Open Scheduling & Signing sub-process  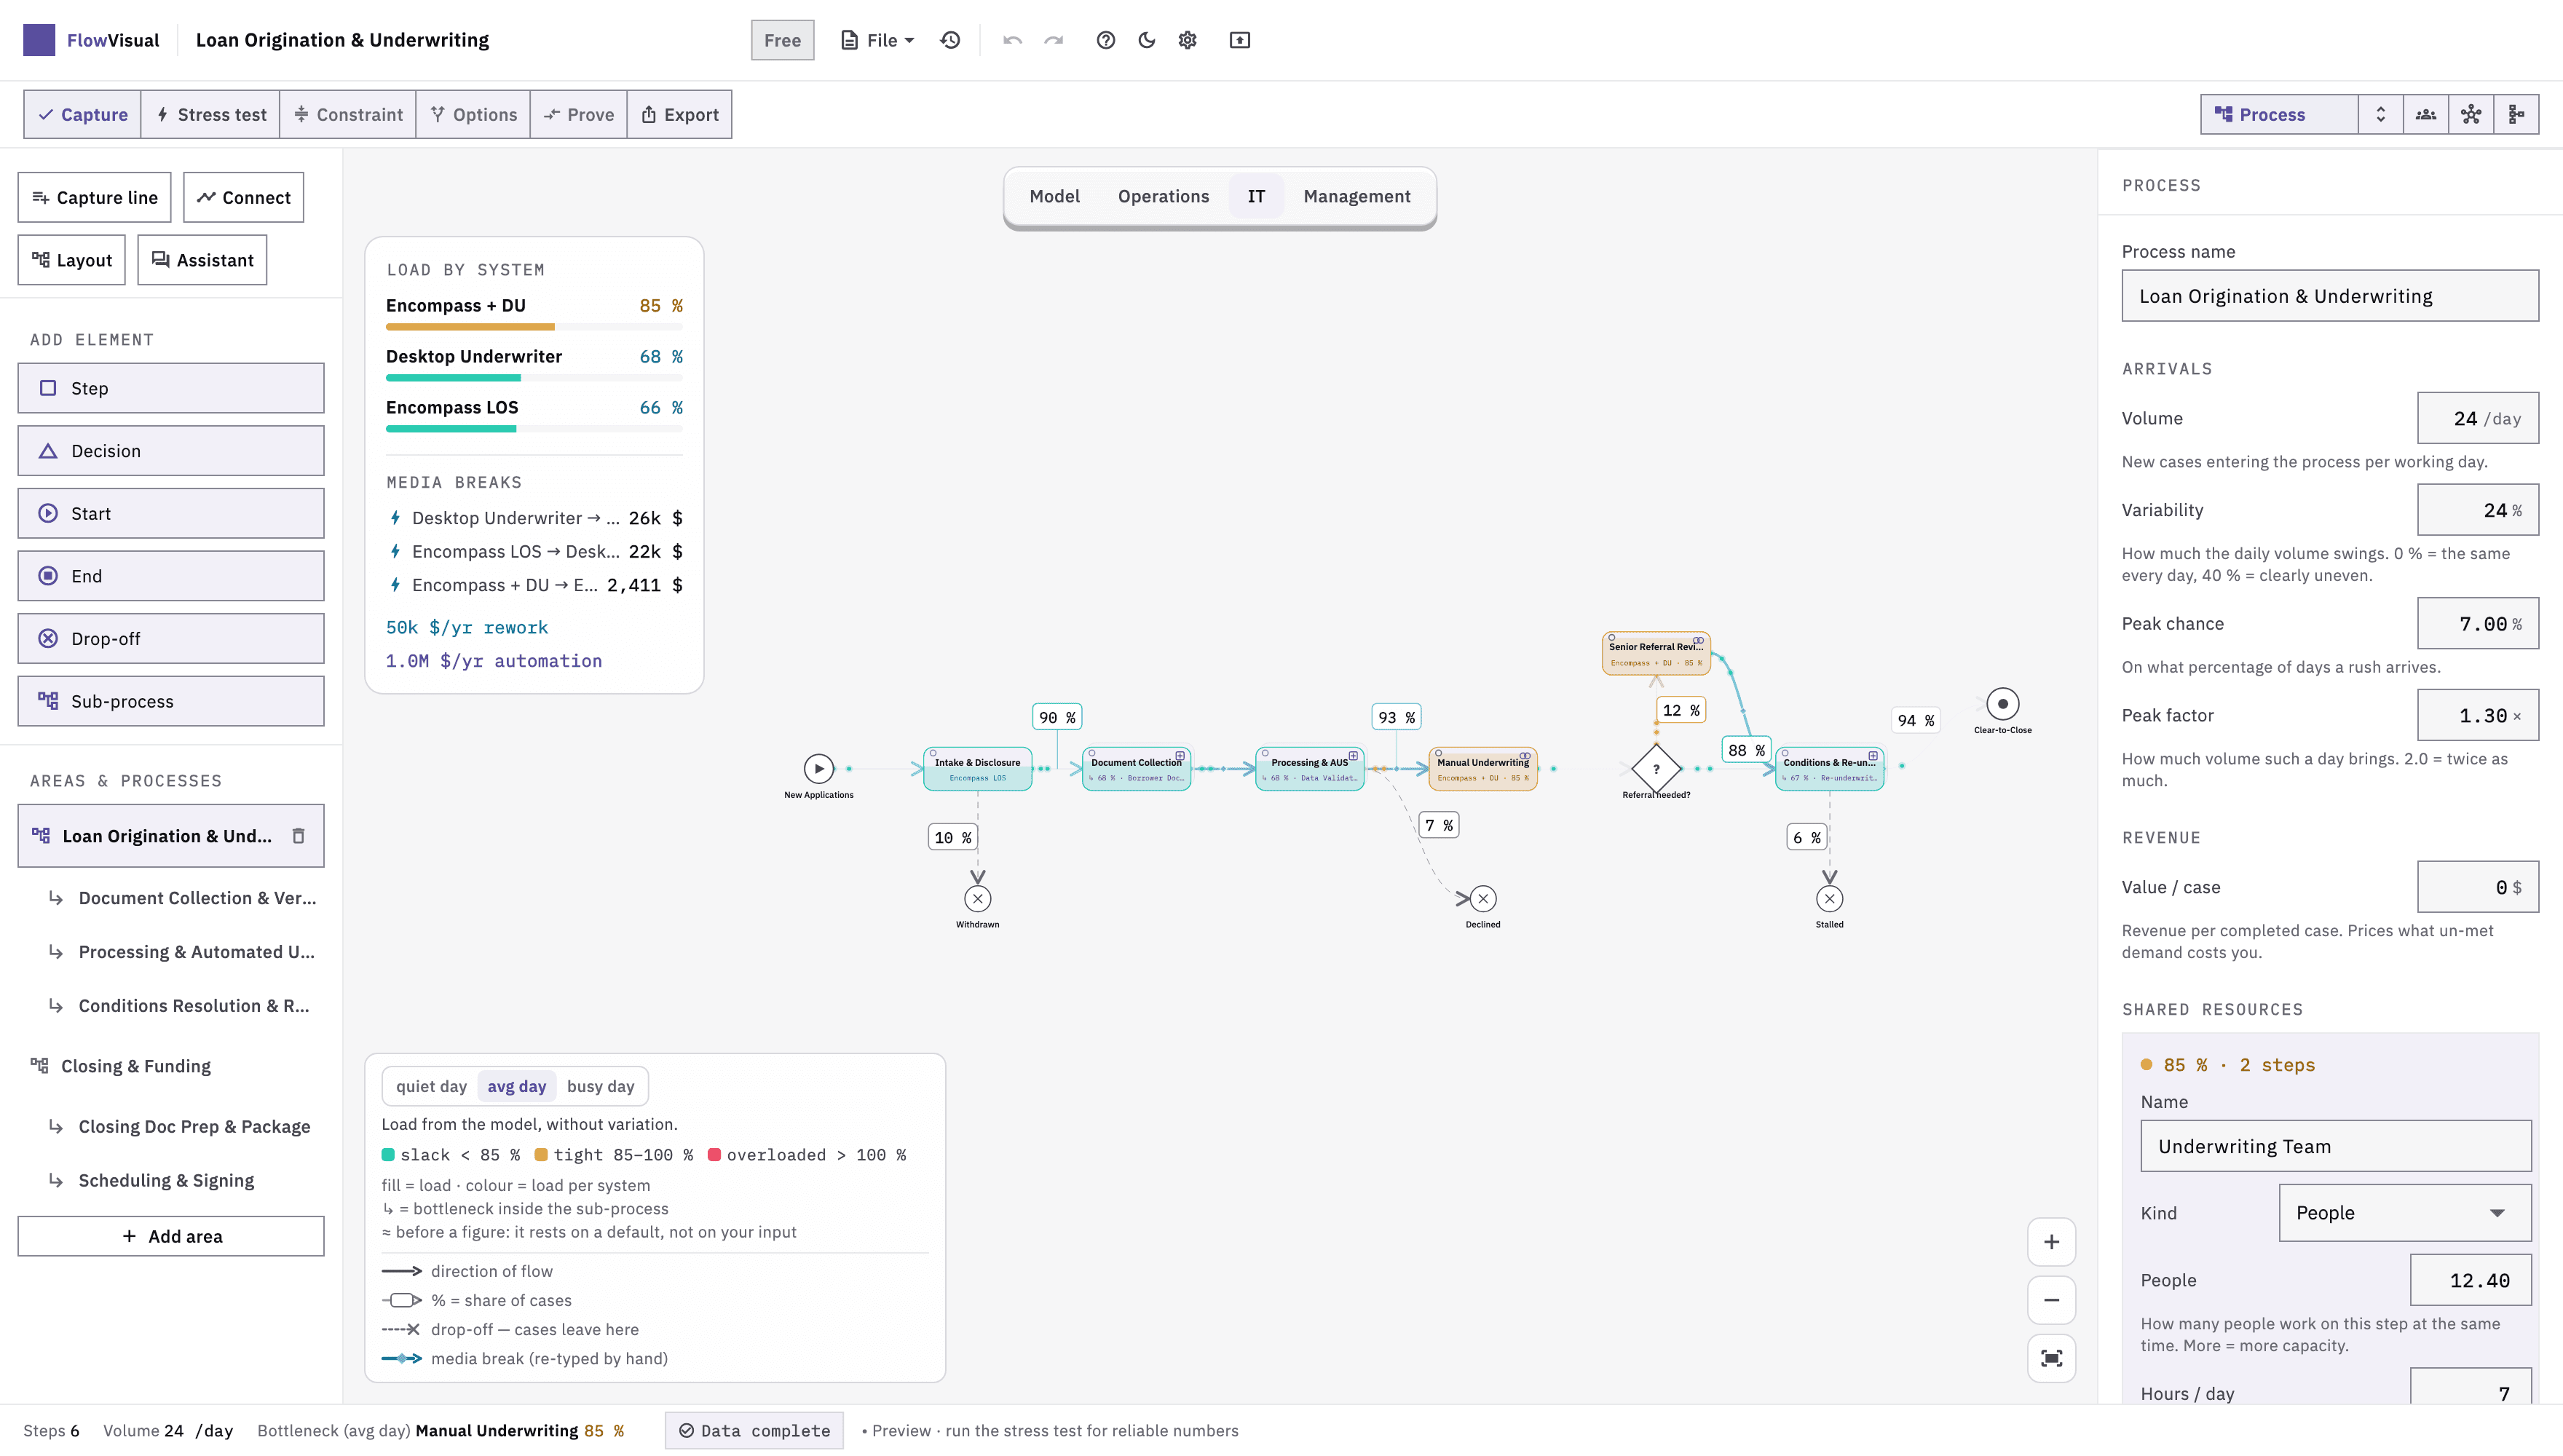pos(166,1180)
